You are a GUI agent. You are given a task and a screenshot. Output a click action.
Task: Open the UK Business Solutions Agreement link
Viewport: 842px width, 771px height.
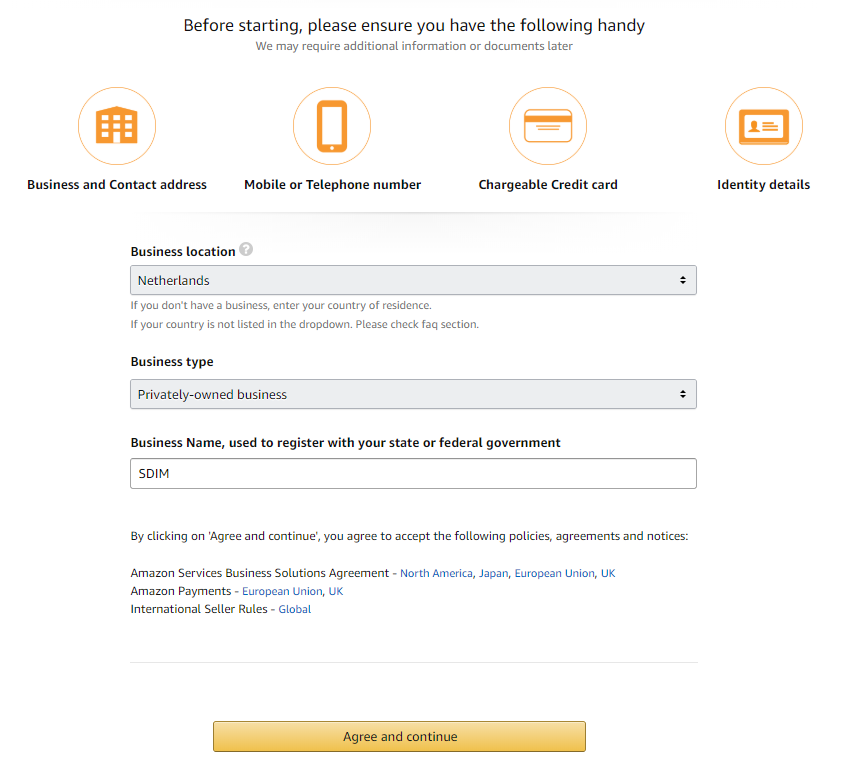pos(608,573)
